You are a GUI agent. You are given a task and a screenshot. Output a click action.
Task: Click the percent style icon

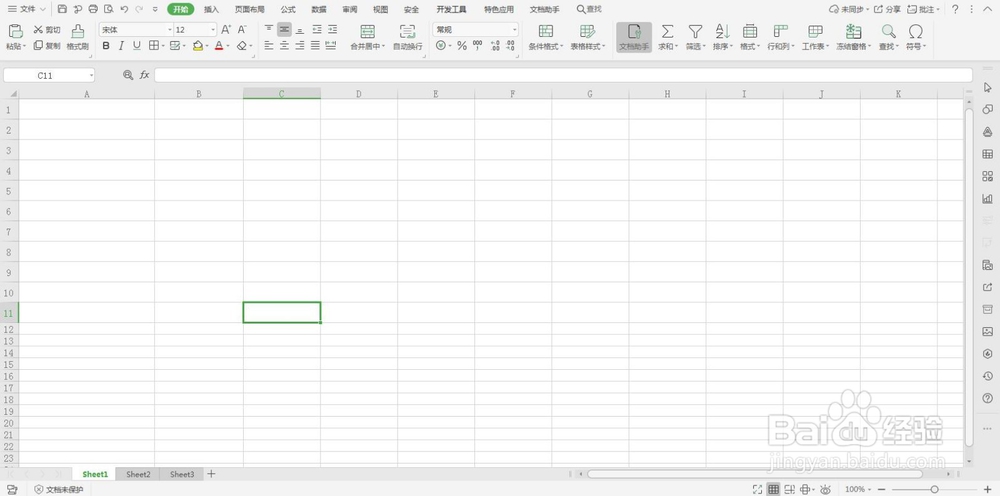pyautogui.click(x=462, y=46)
